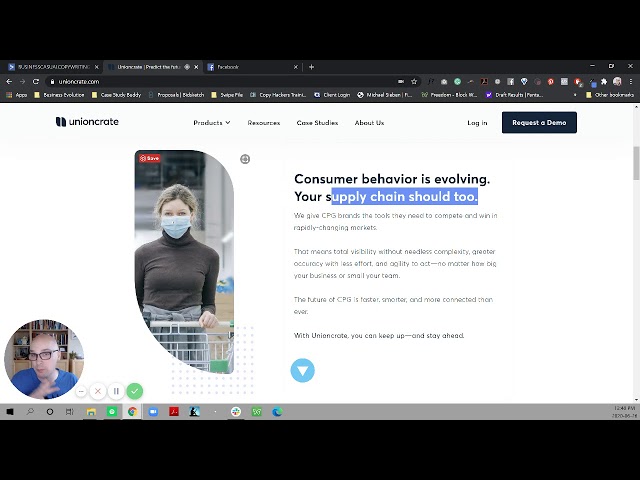Pause the screen recording
The height and width of the screenshot is (480, 640).
pos(116,391)
